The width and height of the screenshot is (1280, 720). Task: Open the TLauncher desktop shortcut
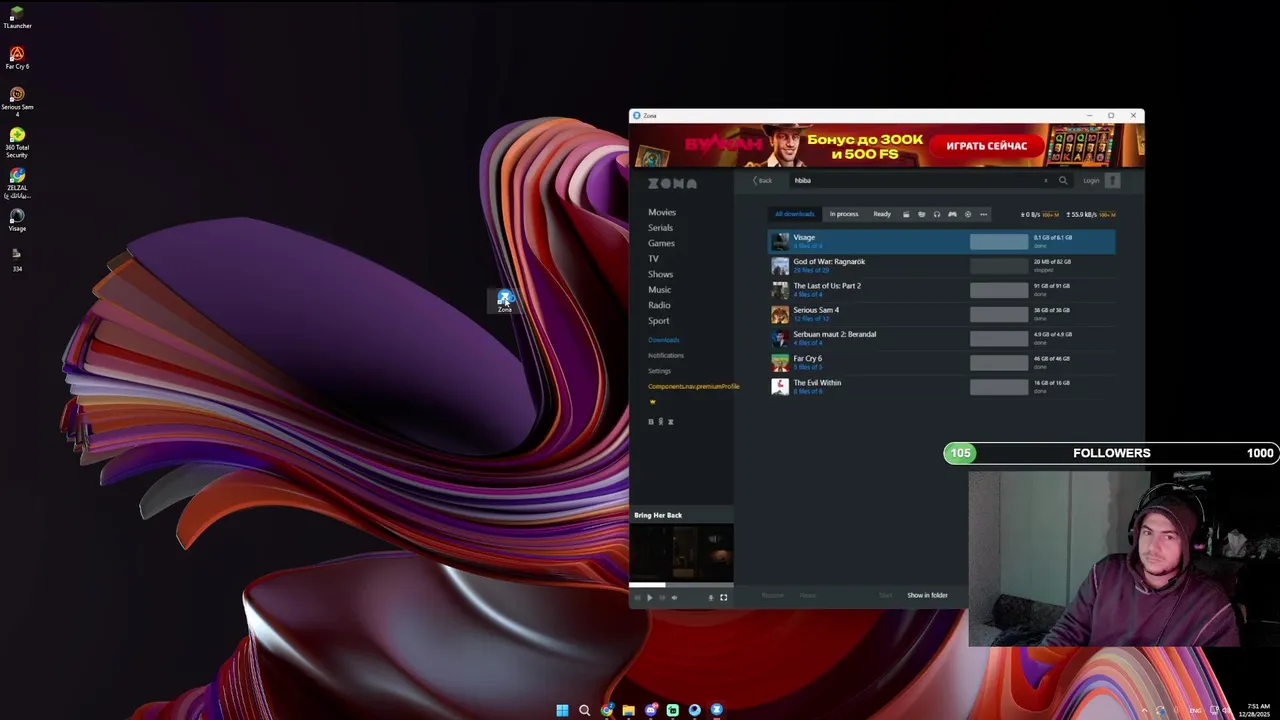click(x=17, y=16)
